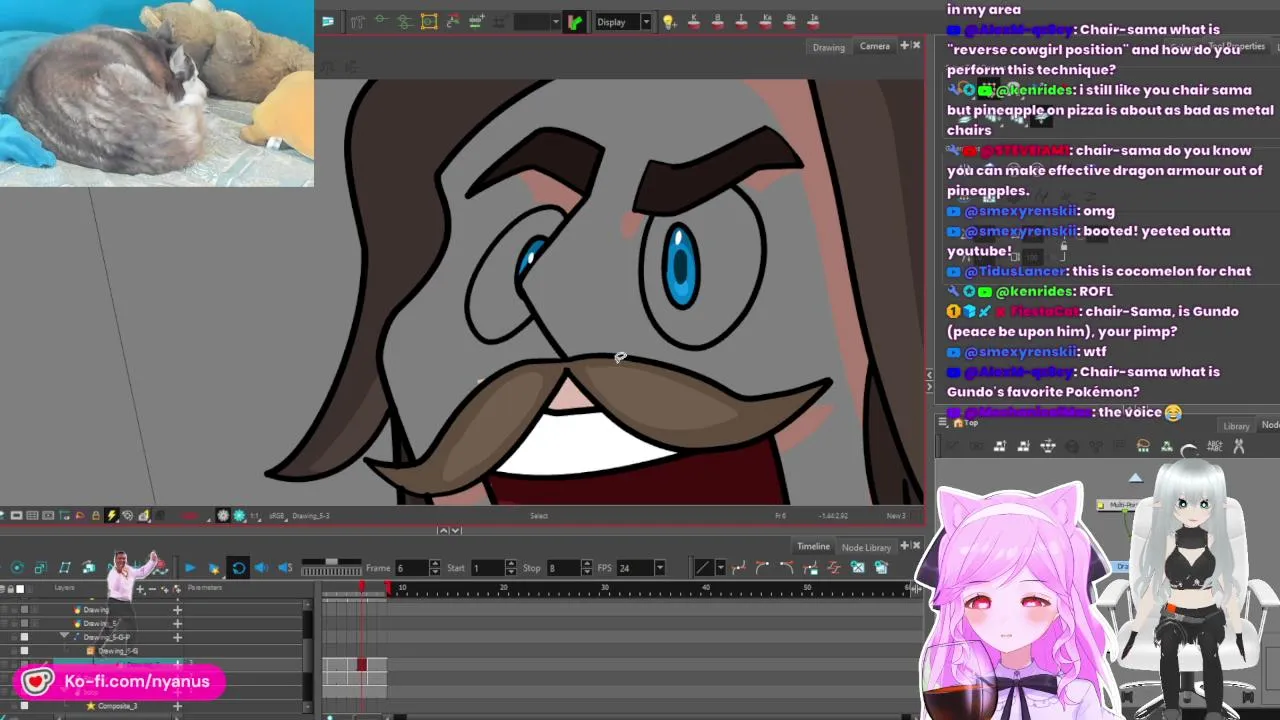Select the Composite_3 layer
Screen dimensions: 1280x720
tap(117, 706)
